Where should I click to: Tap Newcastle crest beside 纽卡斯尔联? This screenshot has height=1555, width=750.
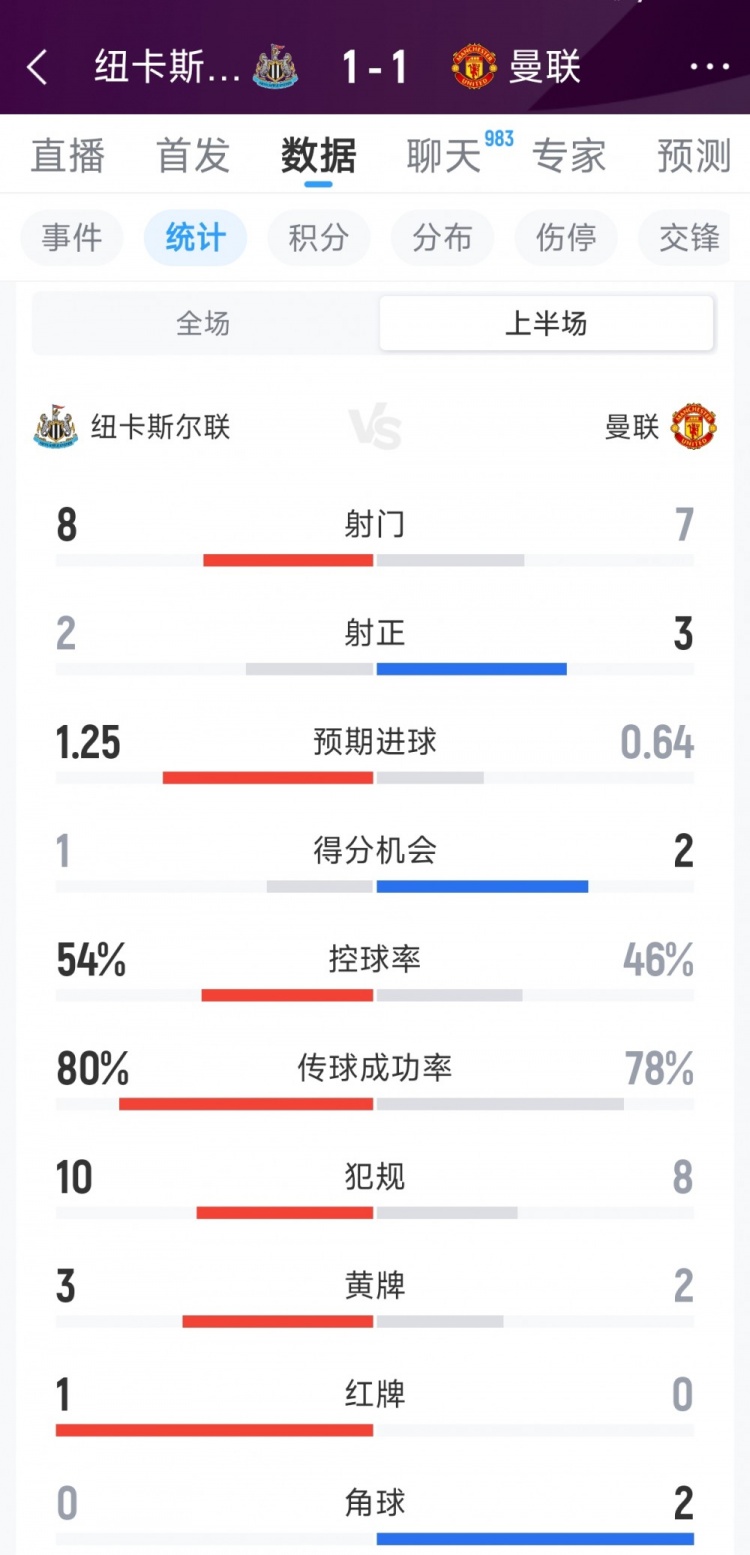[x=55, y=427]
